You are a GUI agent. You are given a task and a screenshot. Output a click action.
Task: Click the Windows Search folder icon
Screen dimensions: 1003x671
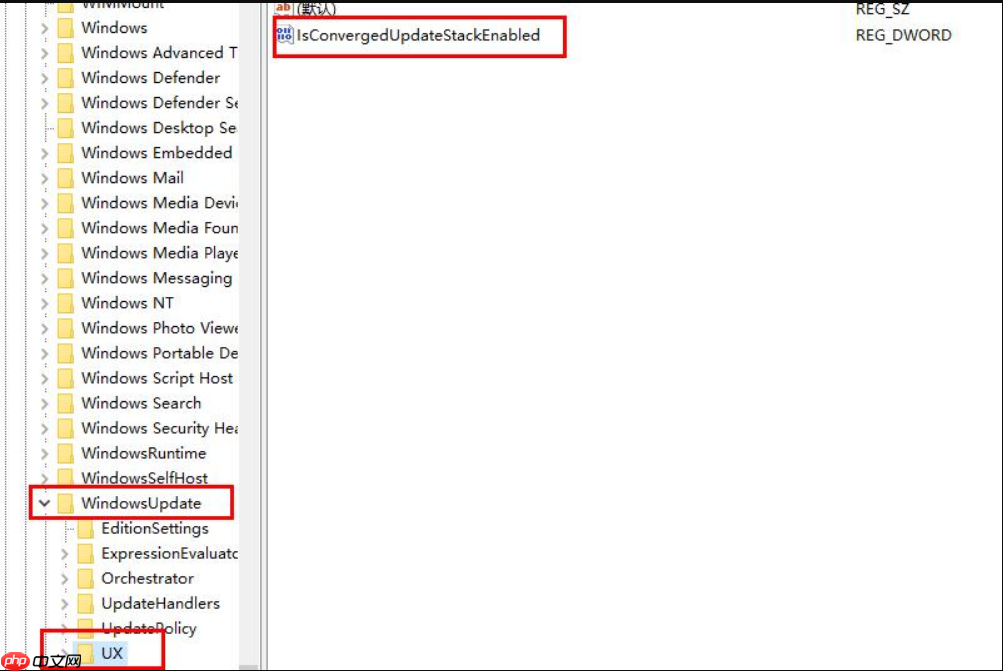(x=66, y=403)
